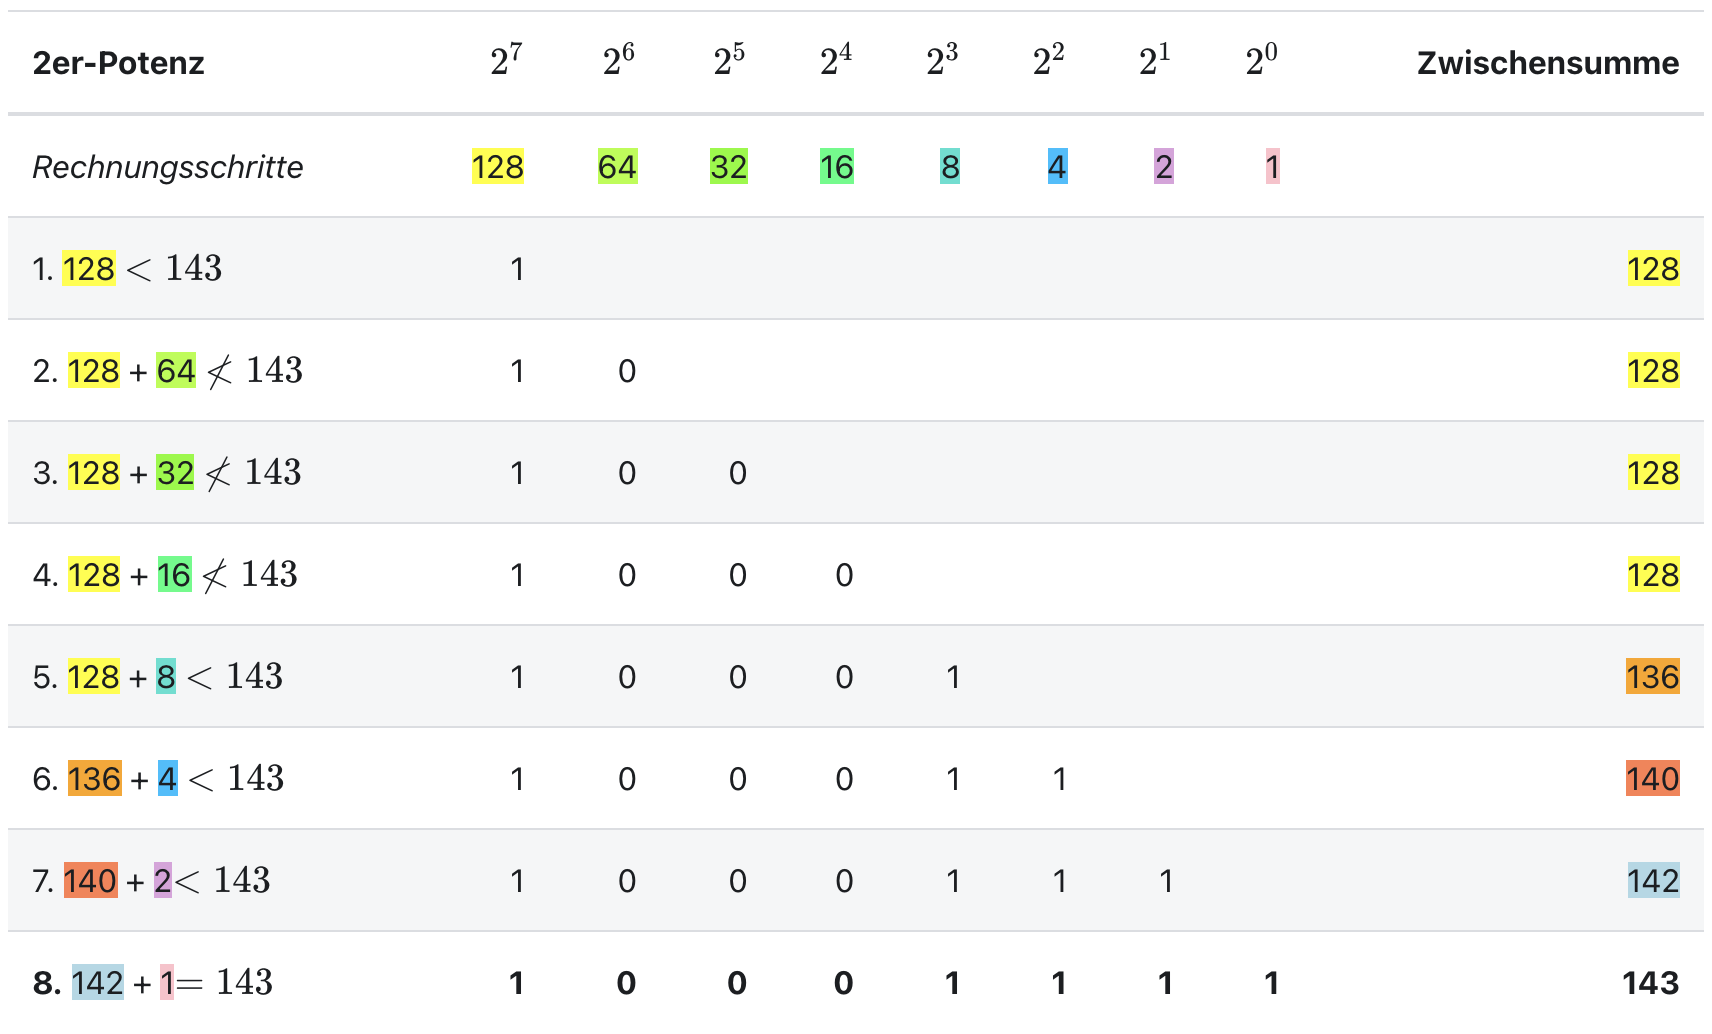1712x1034 pixels.
Task: Select the green 32 in the Rechnungsschritte row
Action: 728,167
